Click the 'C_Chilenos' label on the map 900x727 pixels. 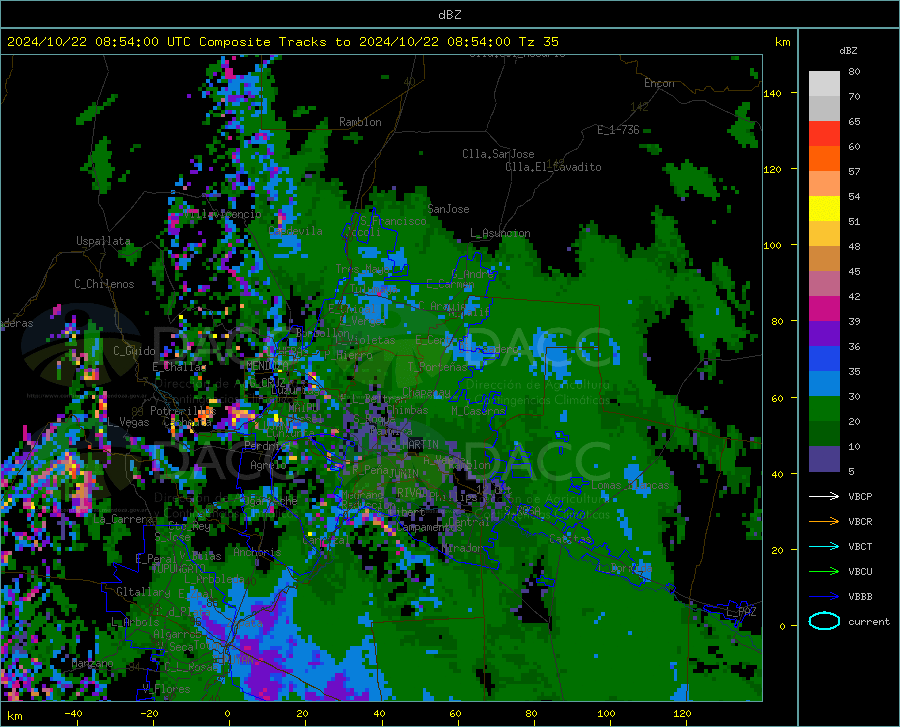104,284
